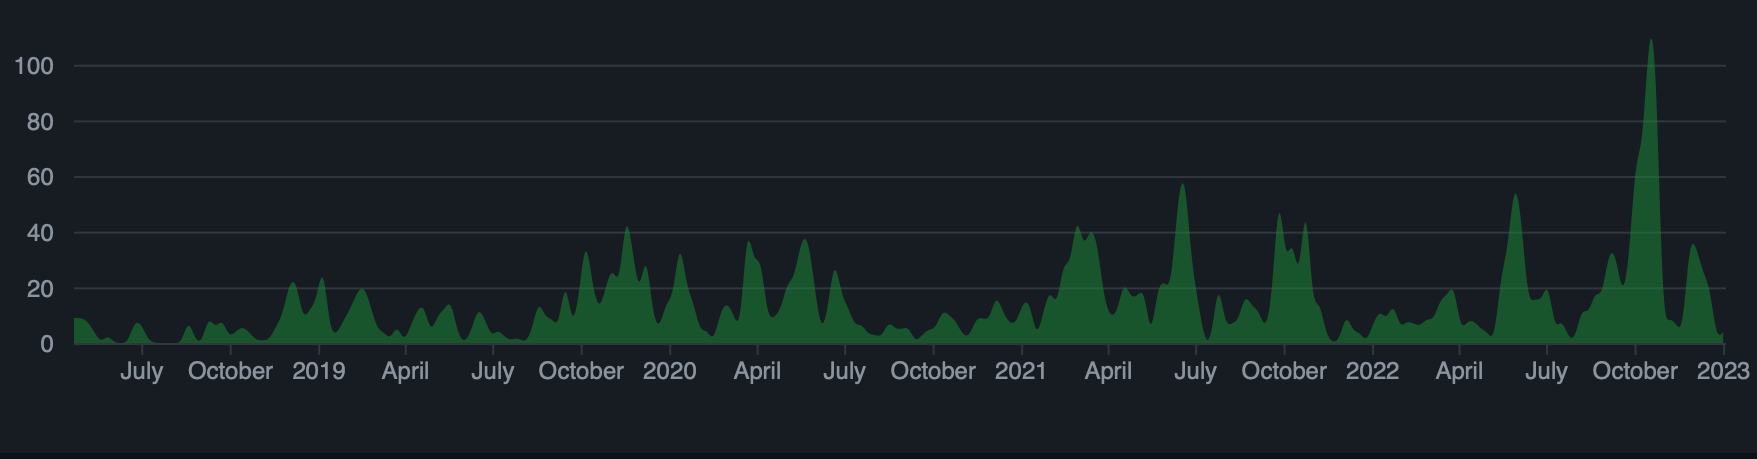Select the 2022 x-axis label
Viewport: 1757px width, 459px height.
[1372, 371]
